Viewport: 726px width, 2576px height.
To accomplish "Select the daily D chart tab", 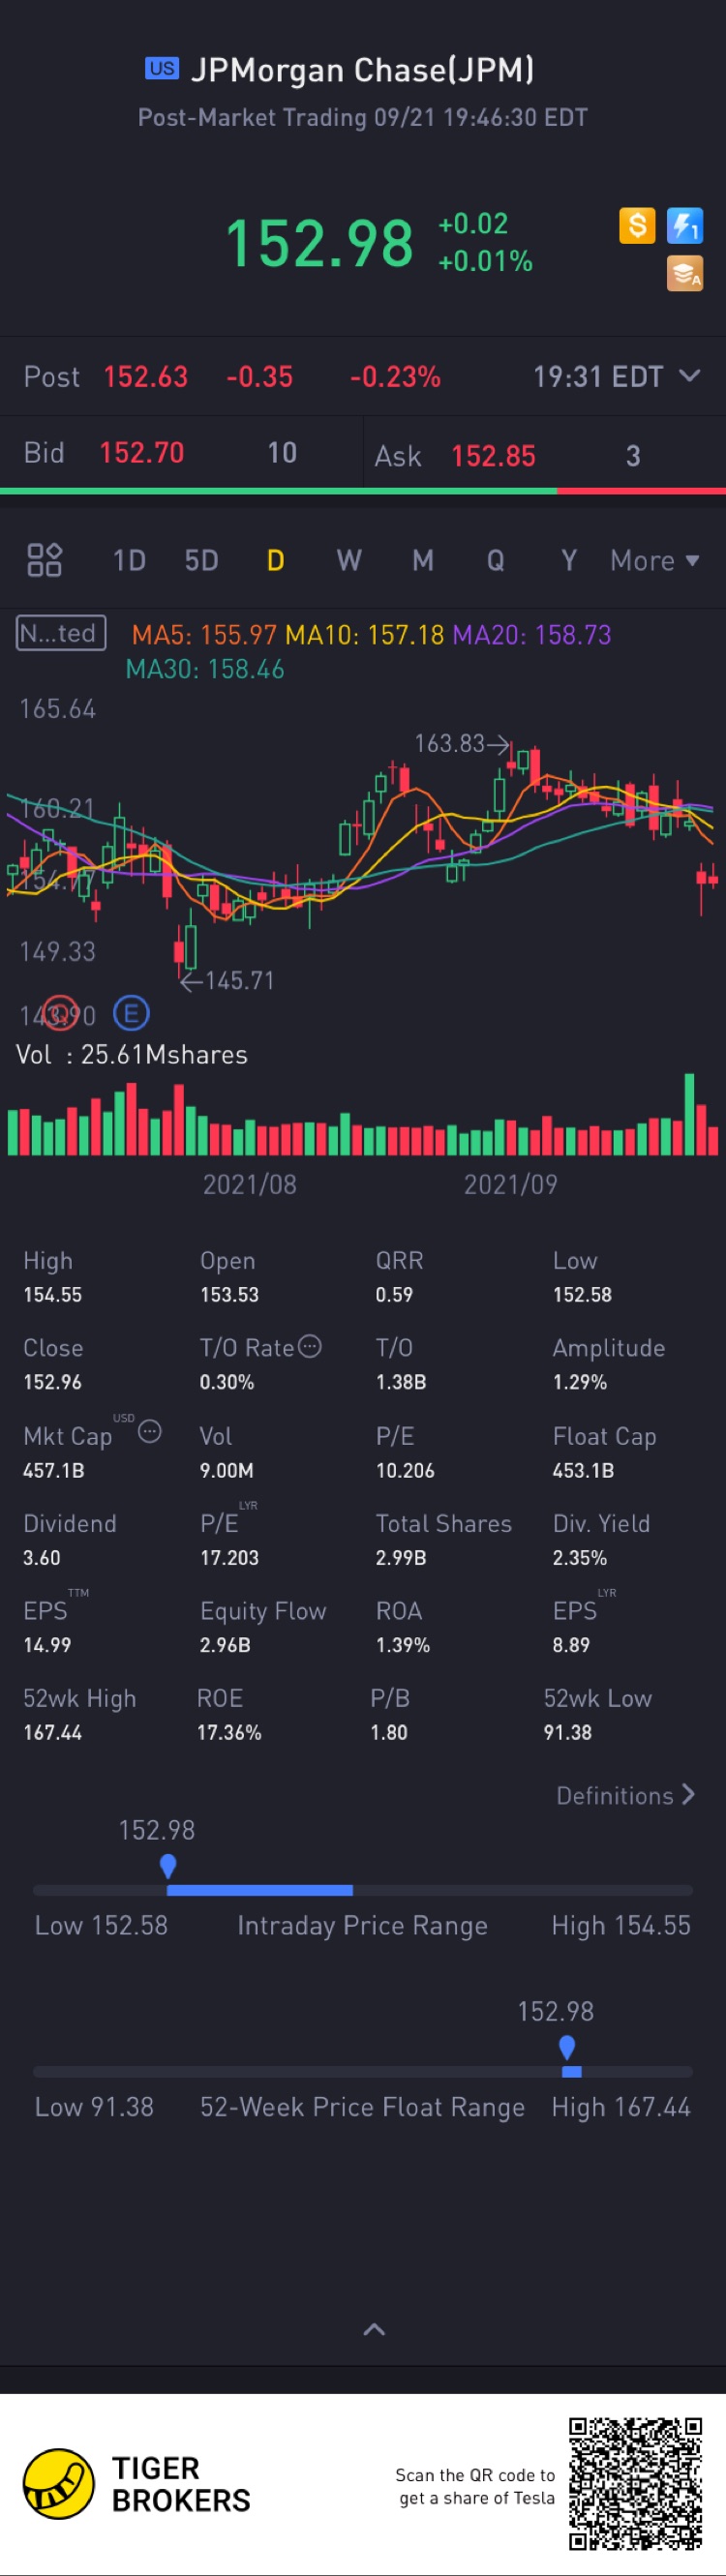I will (275, 560).
